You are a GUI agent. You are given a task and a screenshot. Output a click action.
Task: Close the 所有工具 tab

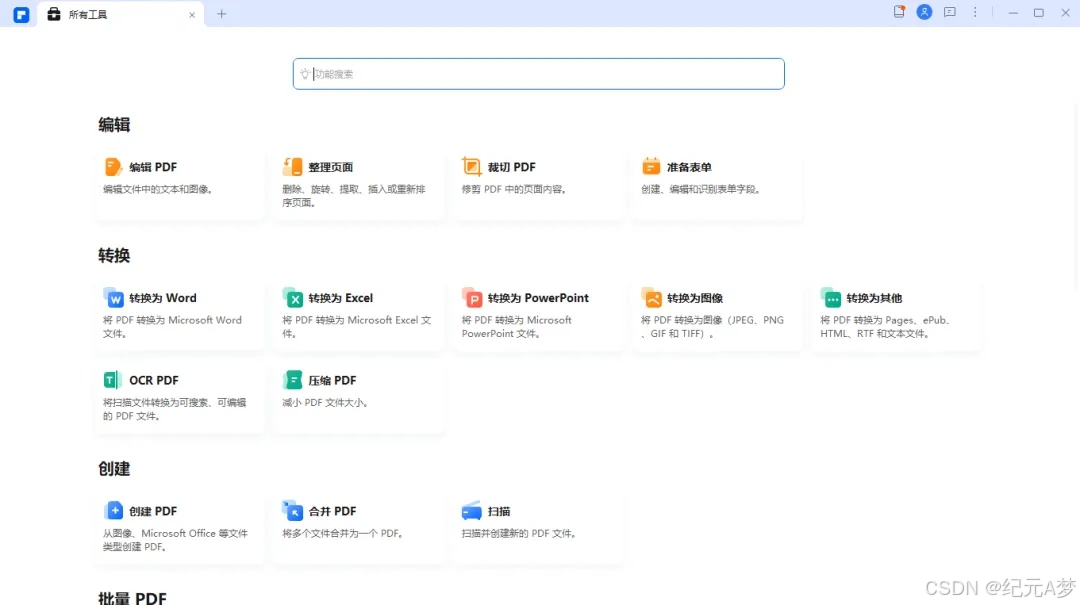[192, 14]
